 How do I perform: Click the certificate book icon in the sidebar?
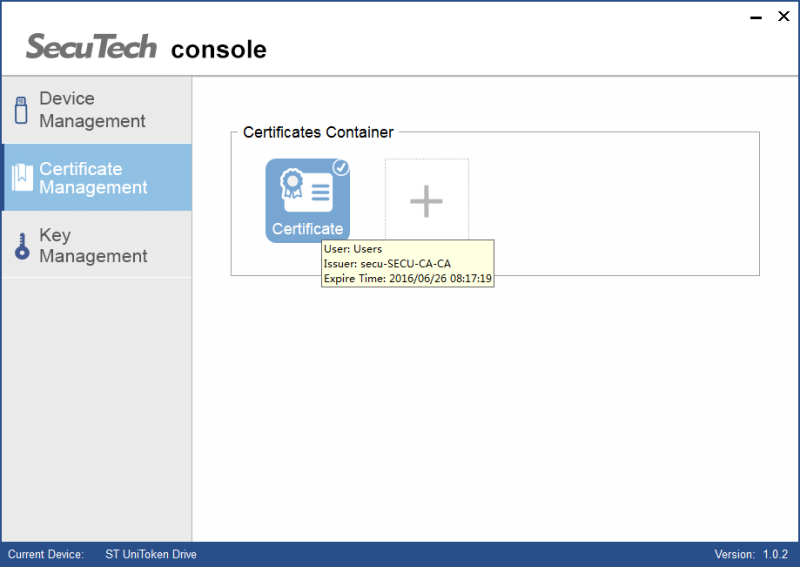coord(22,178)
